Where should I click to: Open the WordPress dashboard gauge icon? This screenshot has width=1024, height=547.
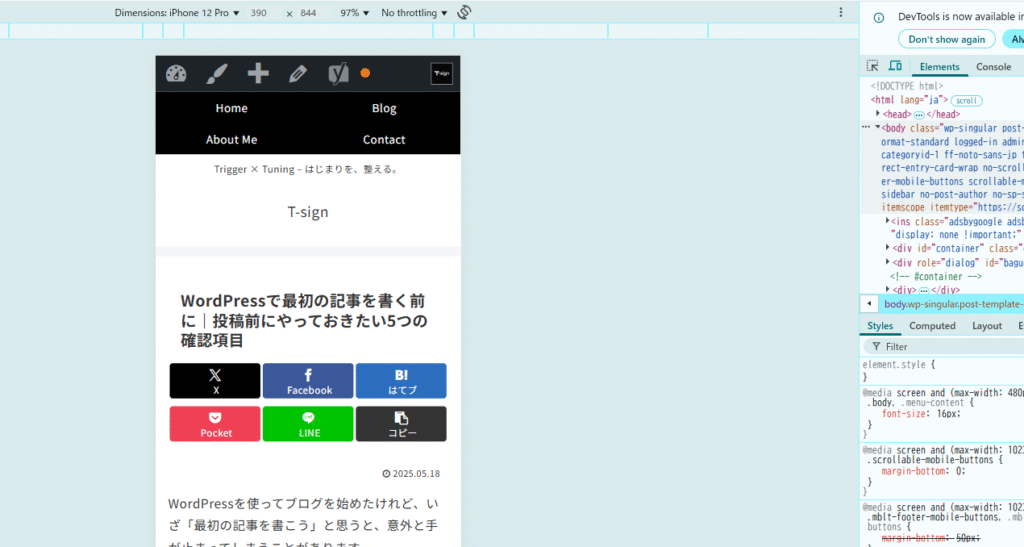click(x=176, y=74)
